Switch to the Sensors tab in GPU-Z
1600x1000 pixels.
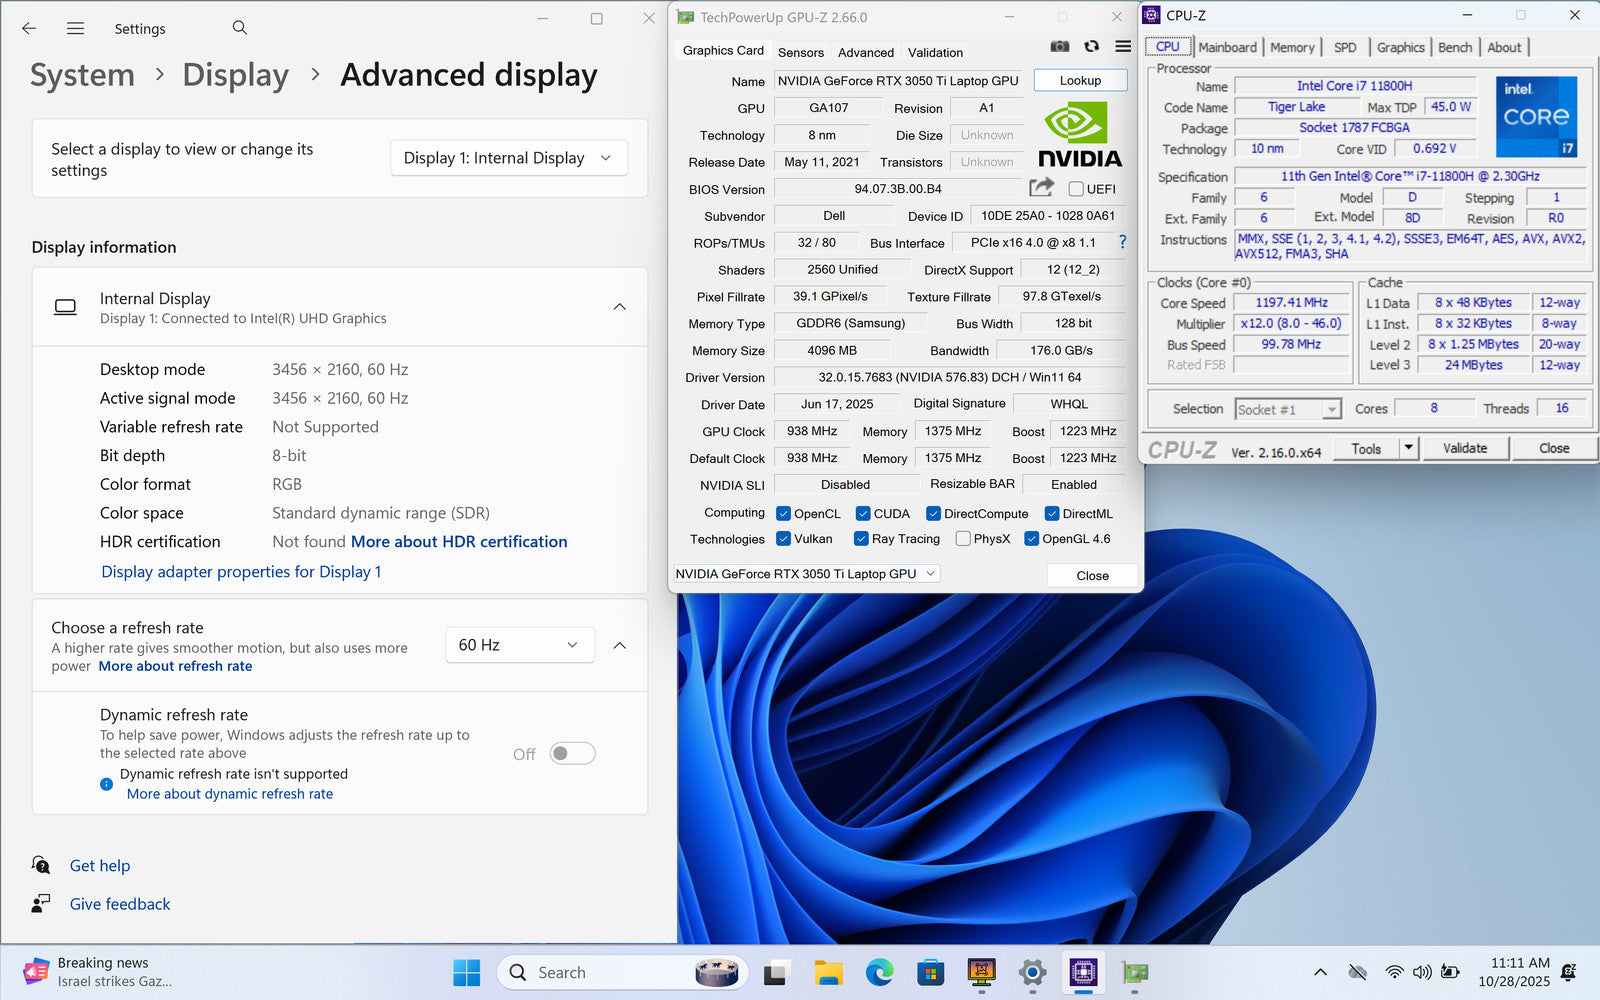point(800,52)
